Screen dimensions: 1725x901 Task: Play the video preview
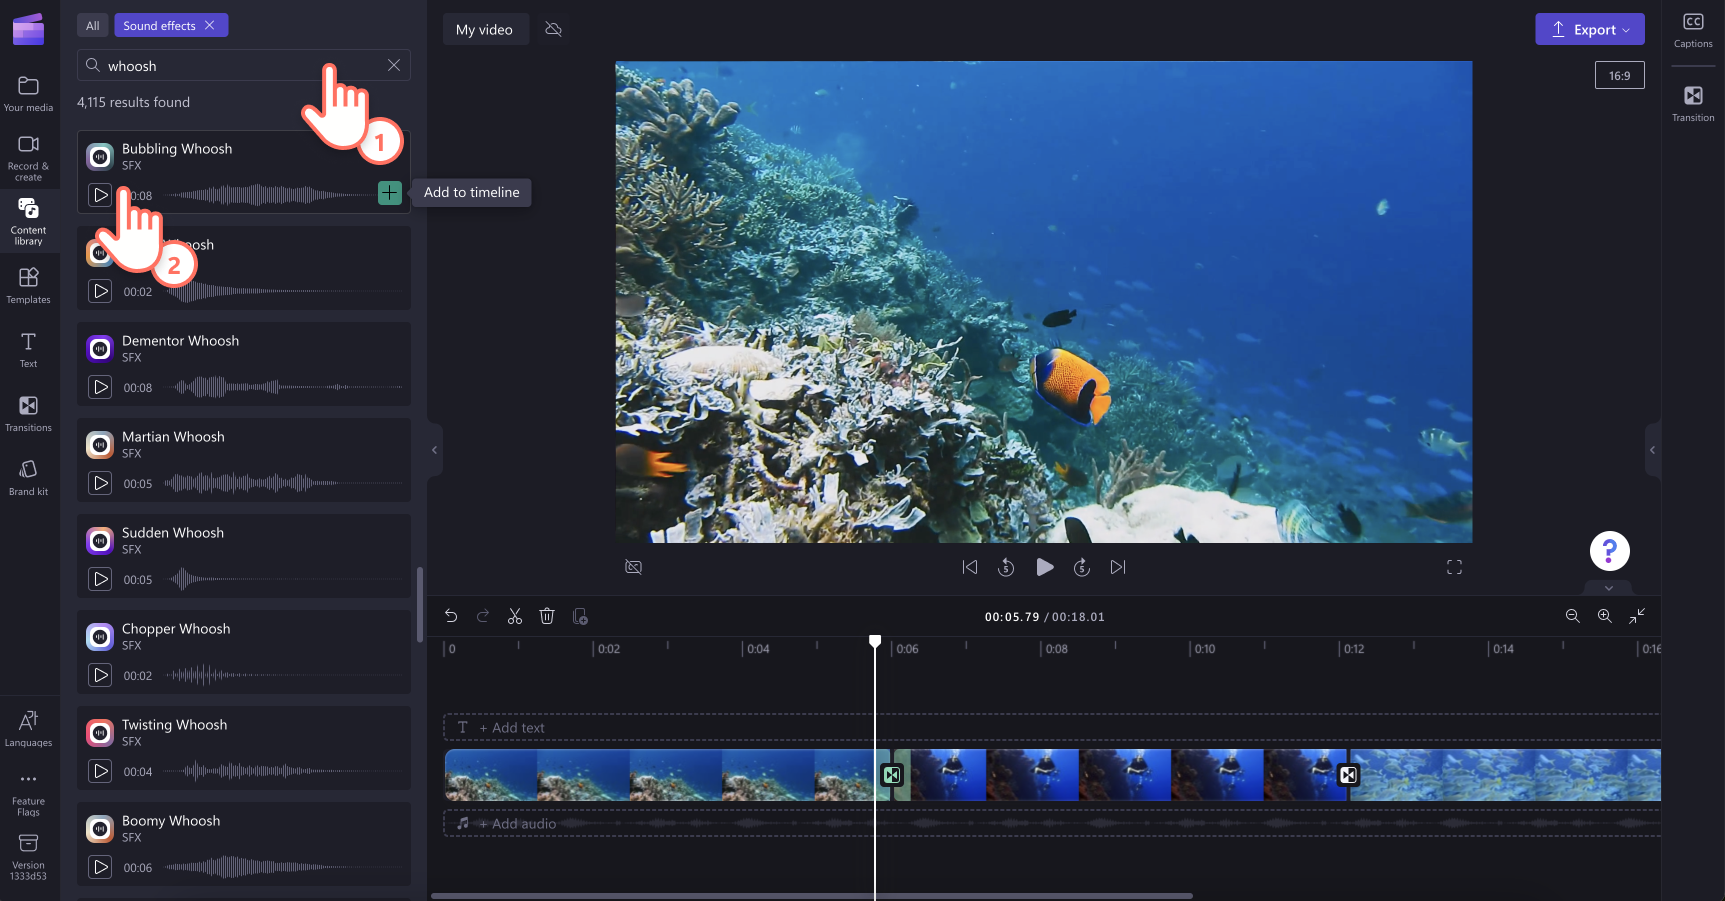pyautogui.click(x=1044, y=567)
